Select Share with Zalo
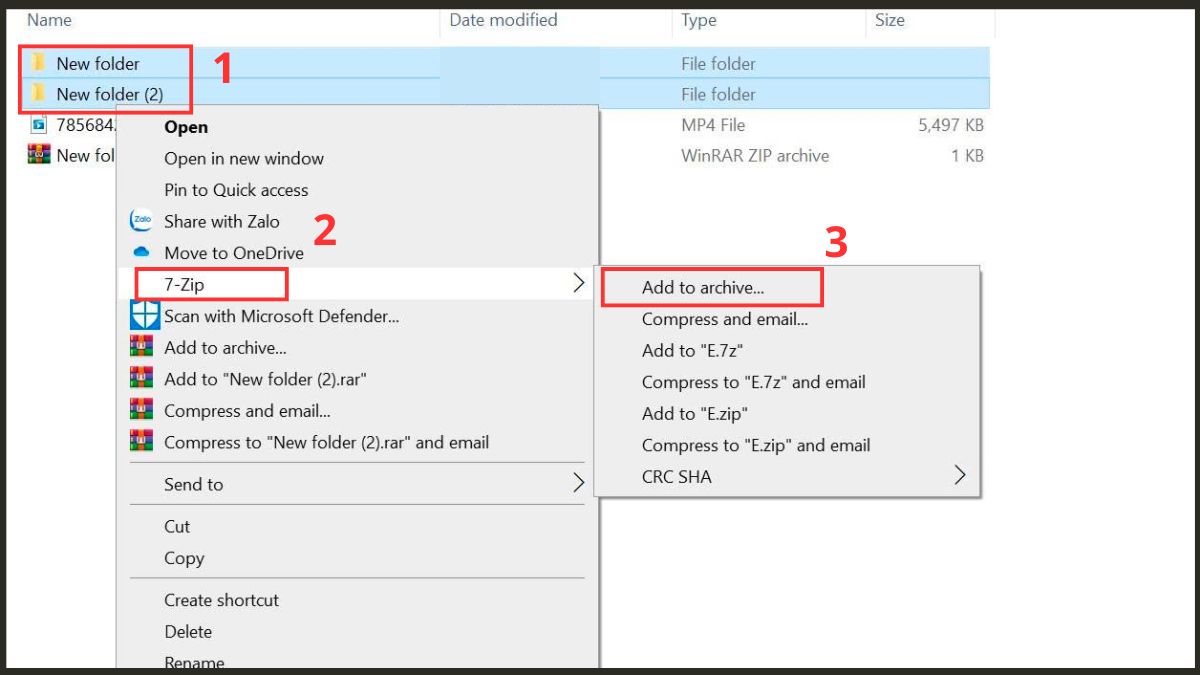 click(x=222, y=221)
